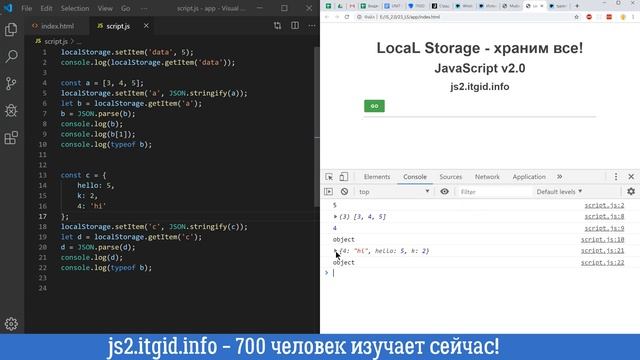This screenshot has width=640, height=360.
Task: Open the Chrome three-dot menu
Action: [x=633, y=17]
